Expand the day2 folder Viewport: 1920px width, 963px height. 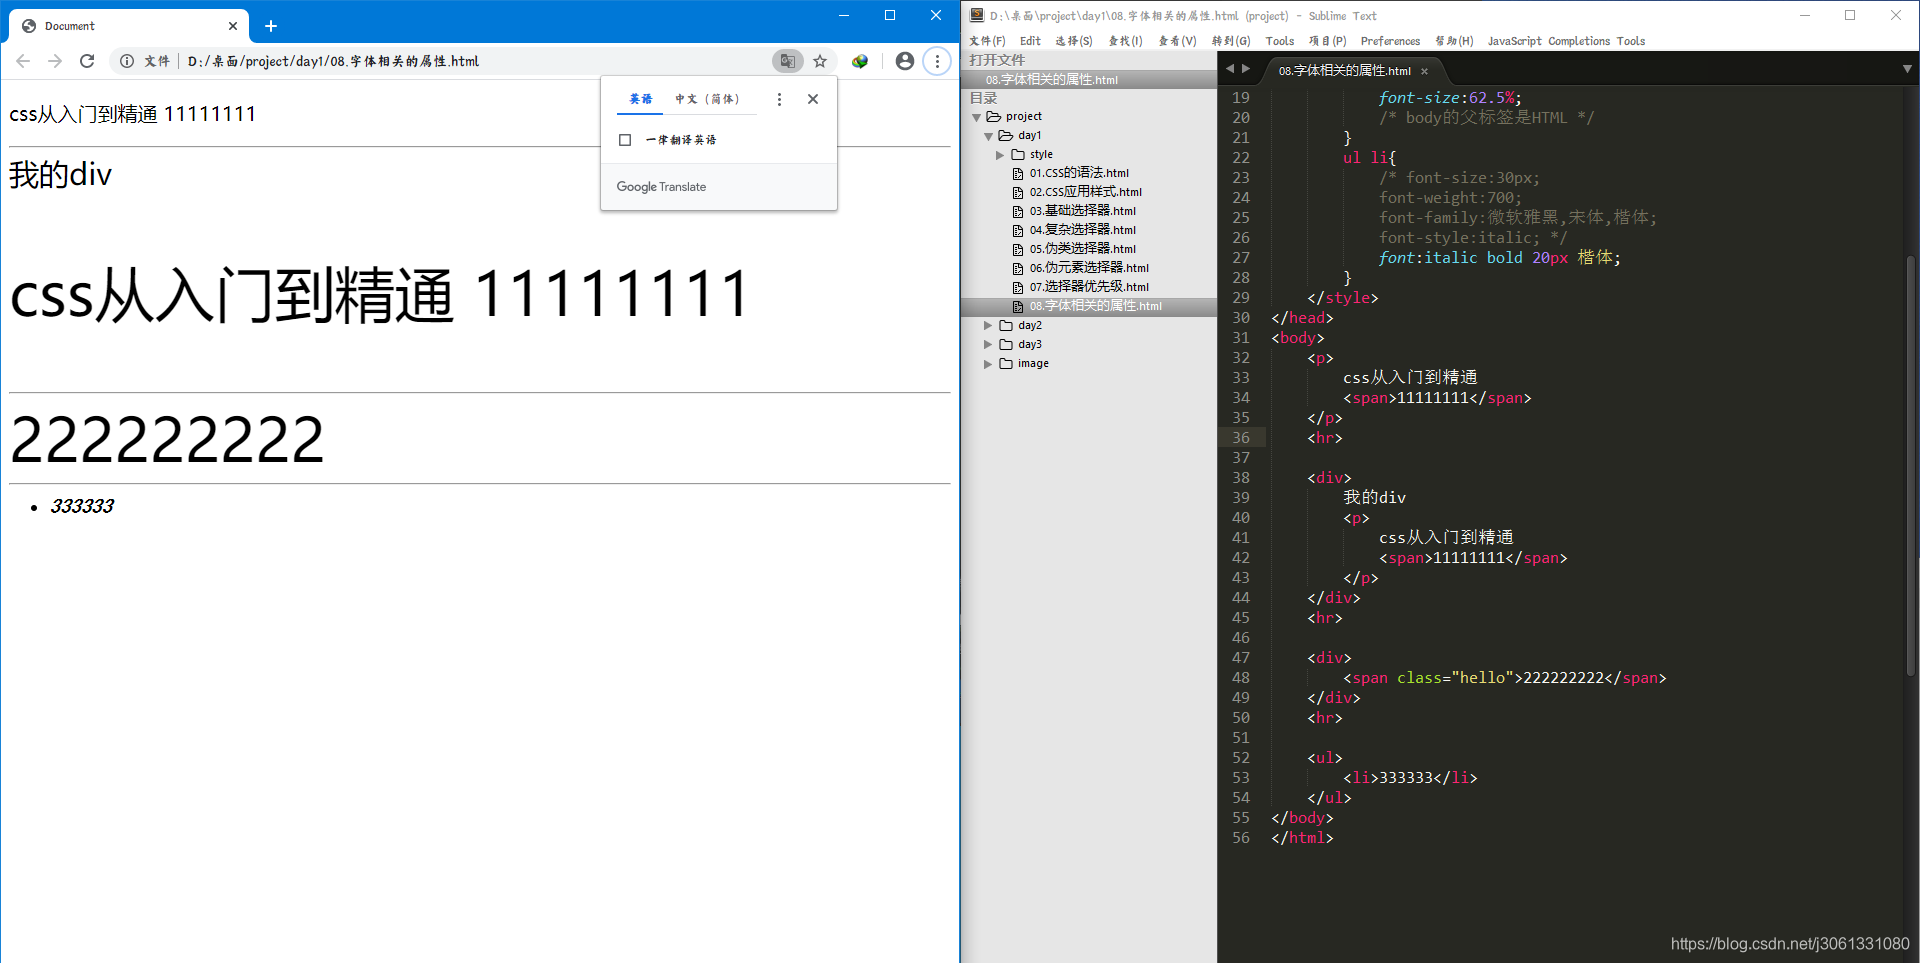(x=988, y=326)
